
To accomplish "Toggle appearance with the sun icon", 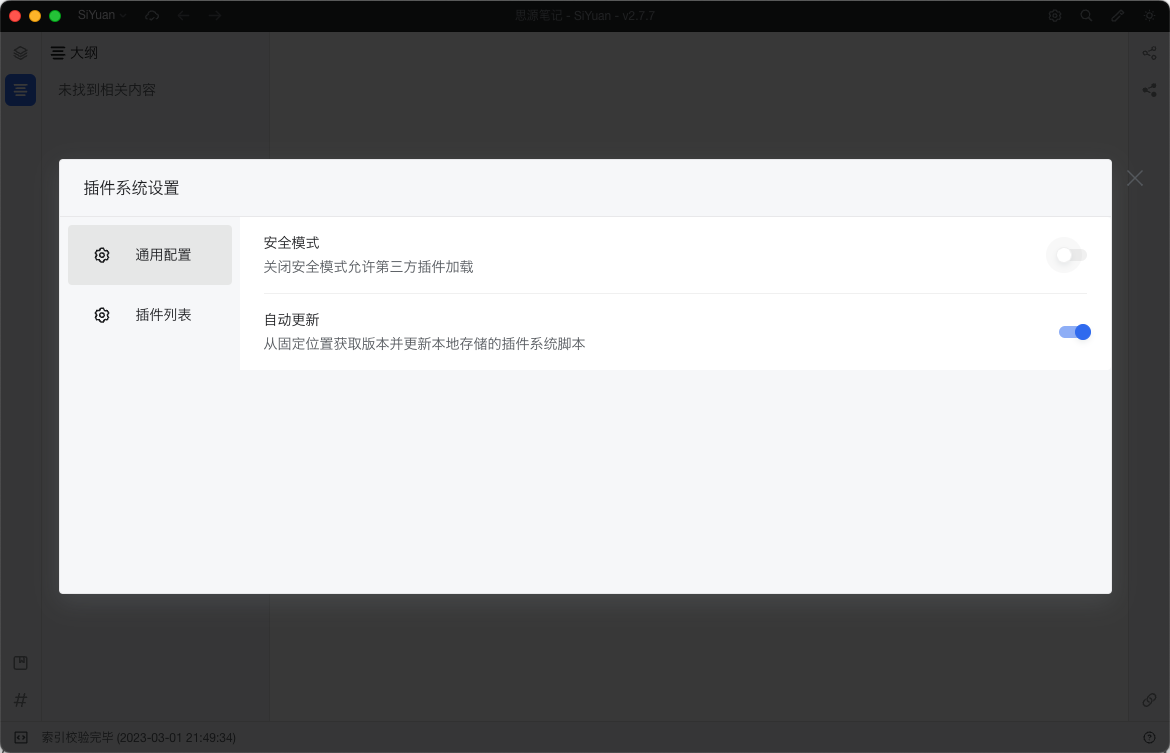I will tap(1149, 16).
